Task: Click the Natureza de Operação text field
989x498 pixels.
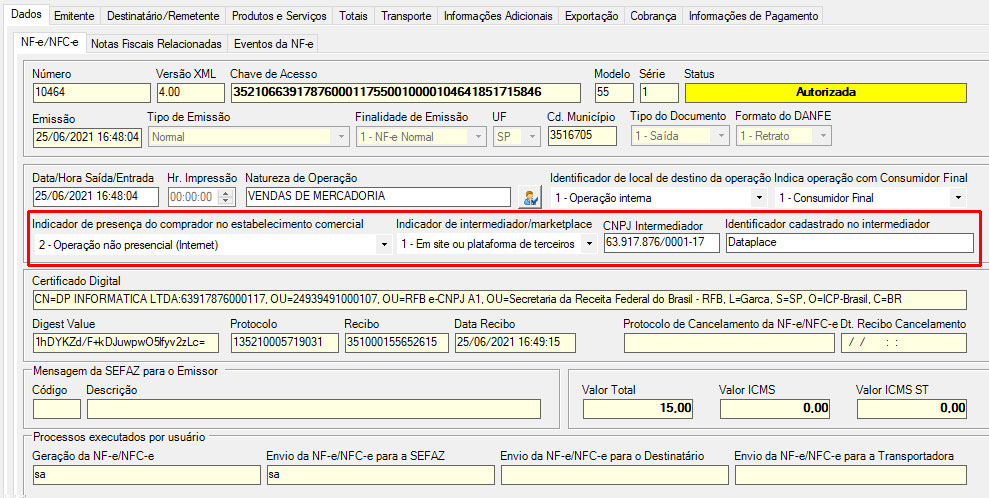Action: point(377,197)
